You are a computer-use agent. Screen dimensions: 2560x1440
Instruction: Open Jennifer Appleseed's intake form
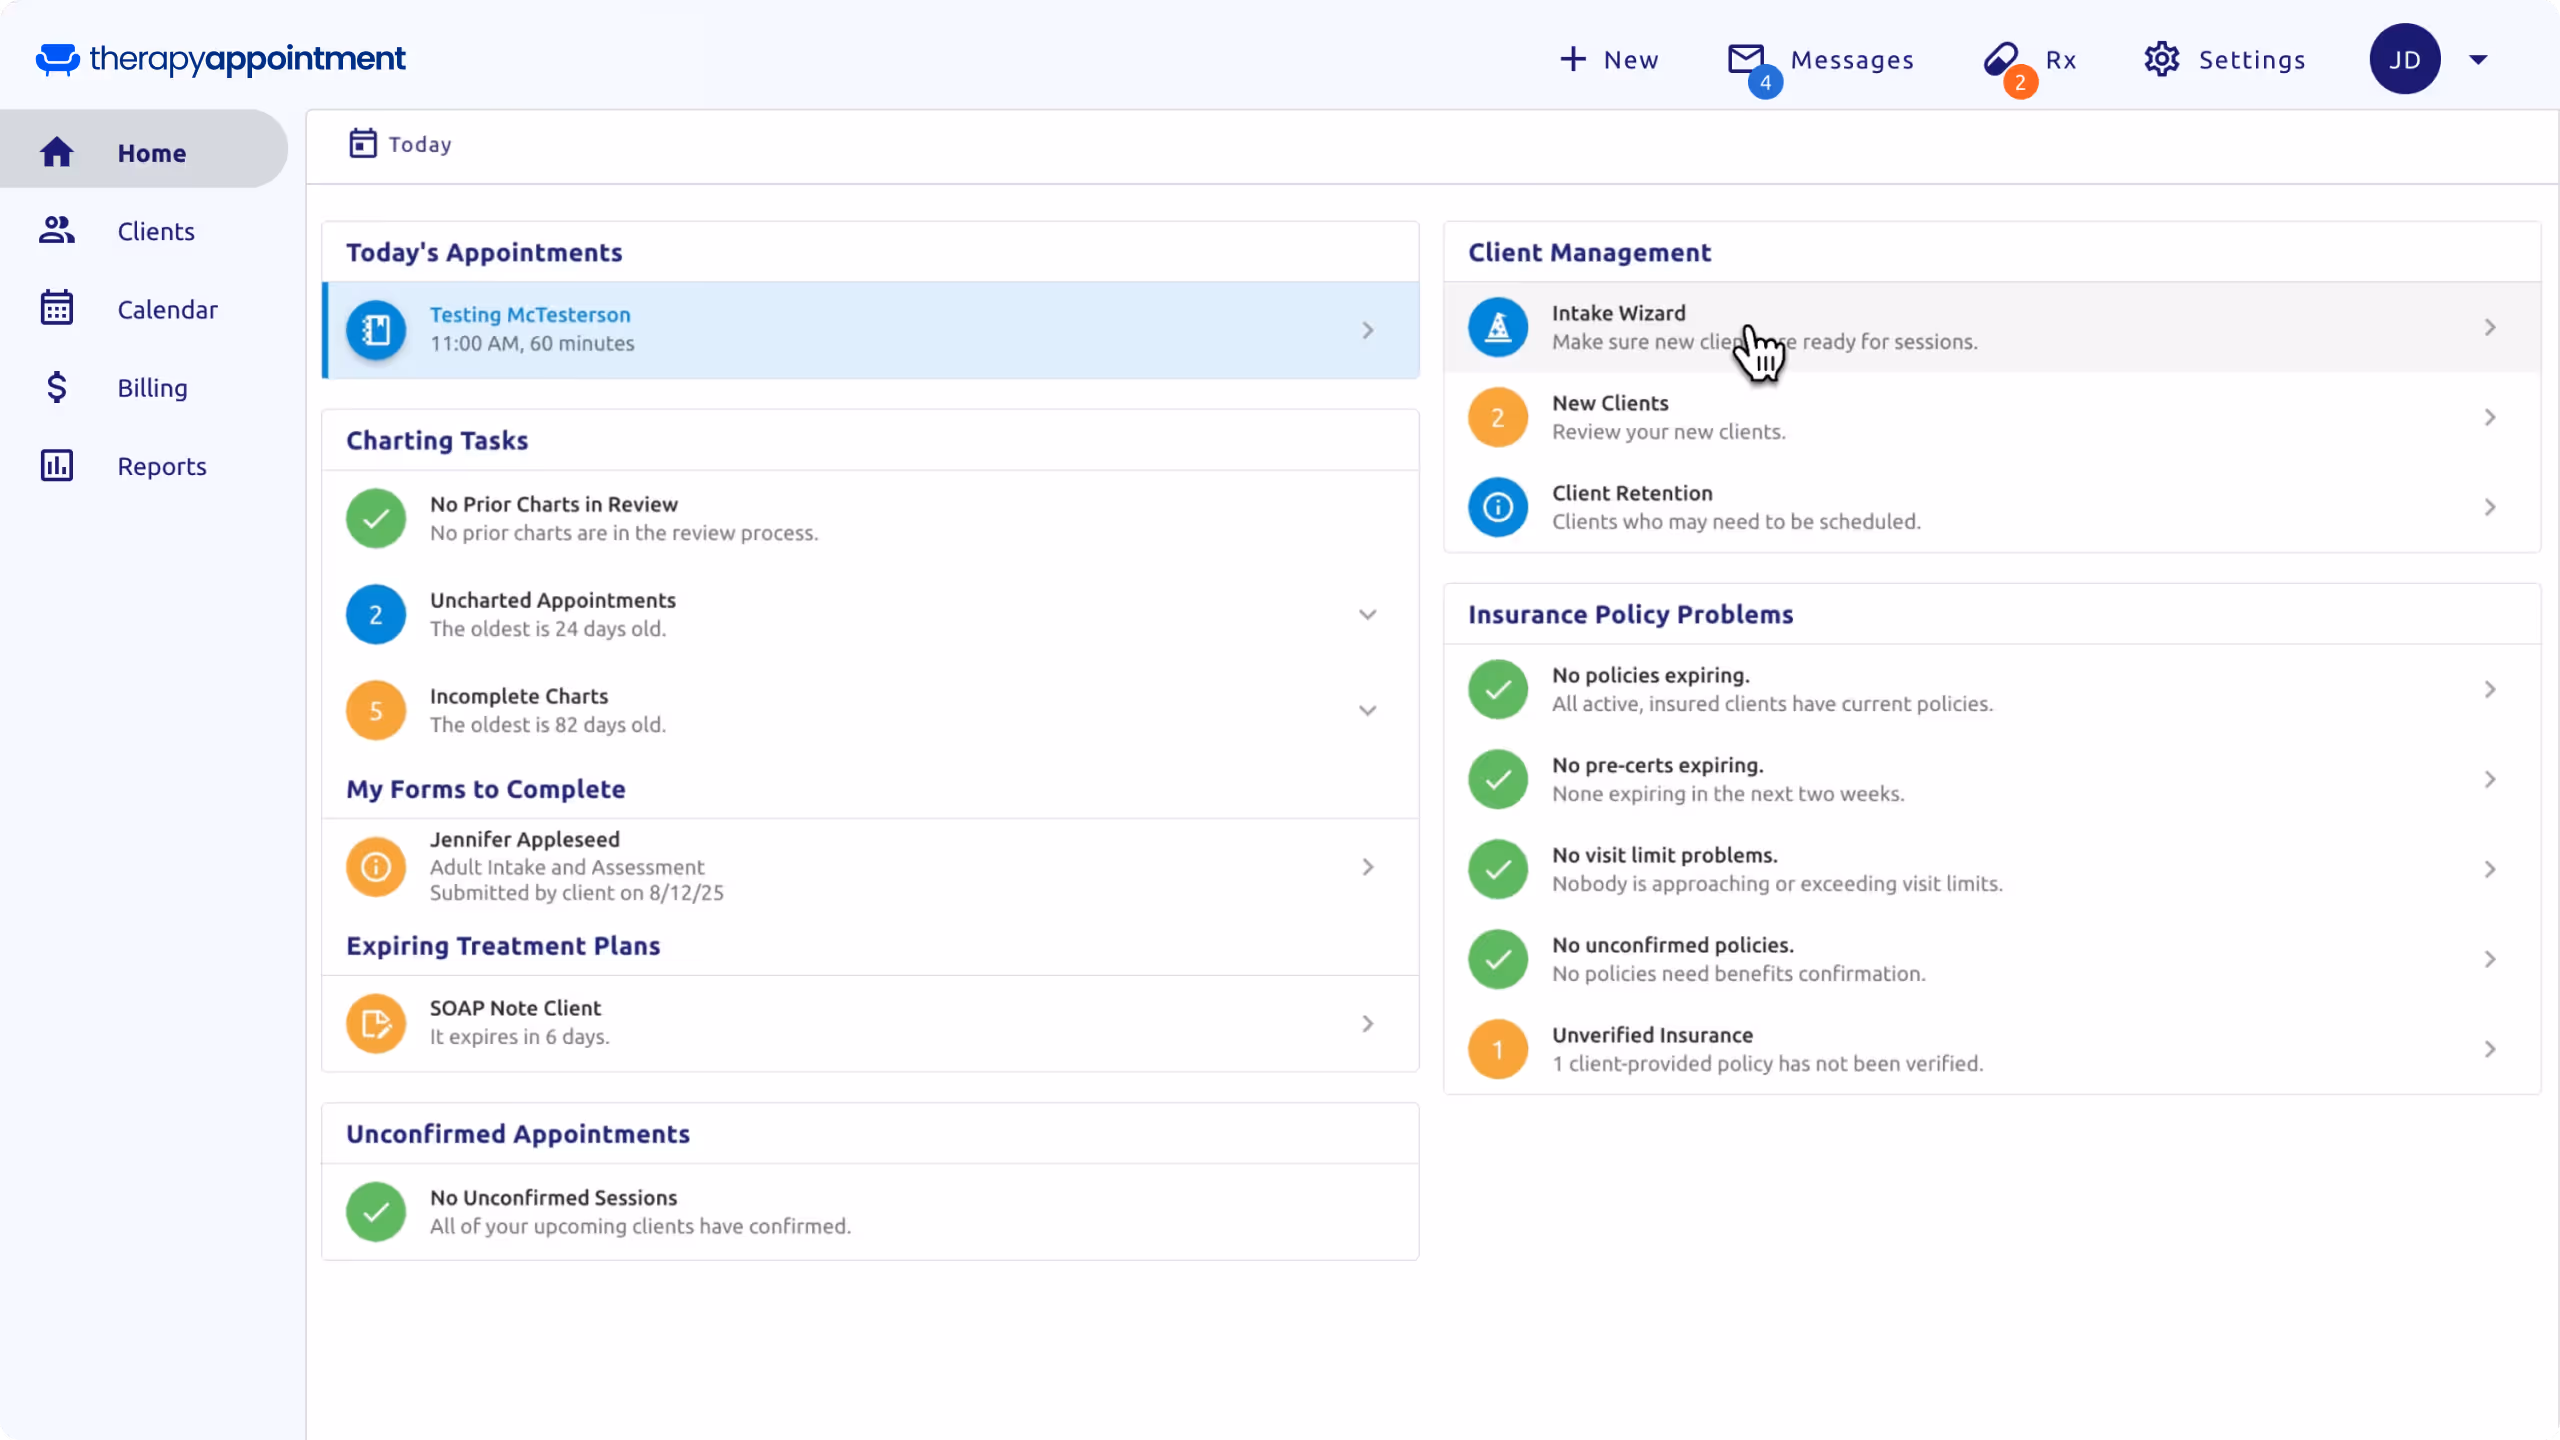[x=871, y=866]
